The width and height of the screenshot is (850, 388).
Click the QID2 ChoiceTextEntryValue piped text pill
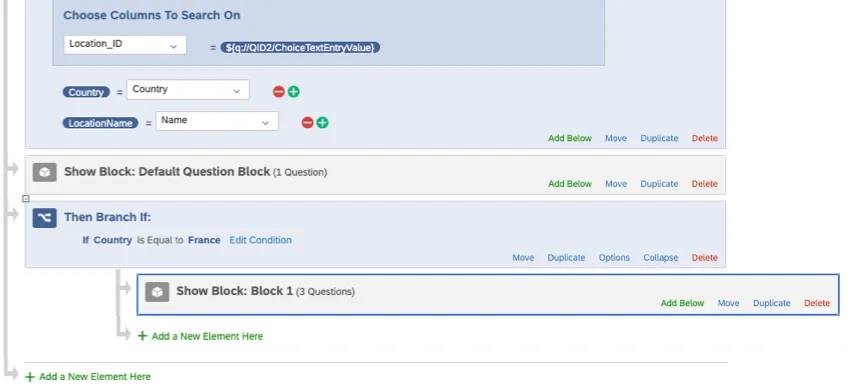pyautogui.click(x=300, y=48)
